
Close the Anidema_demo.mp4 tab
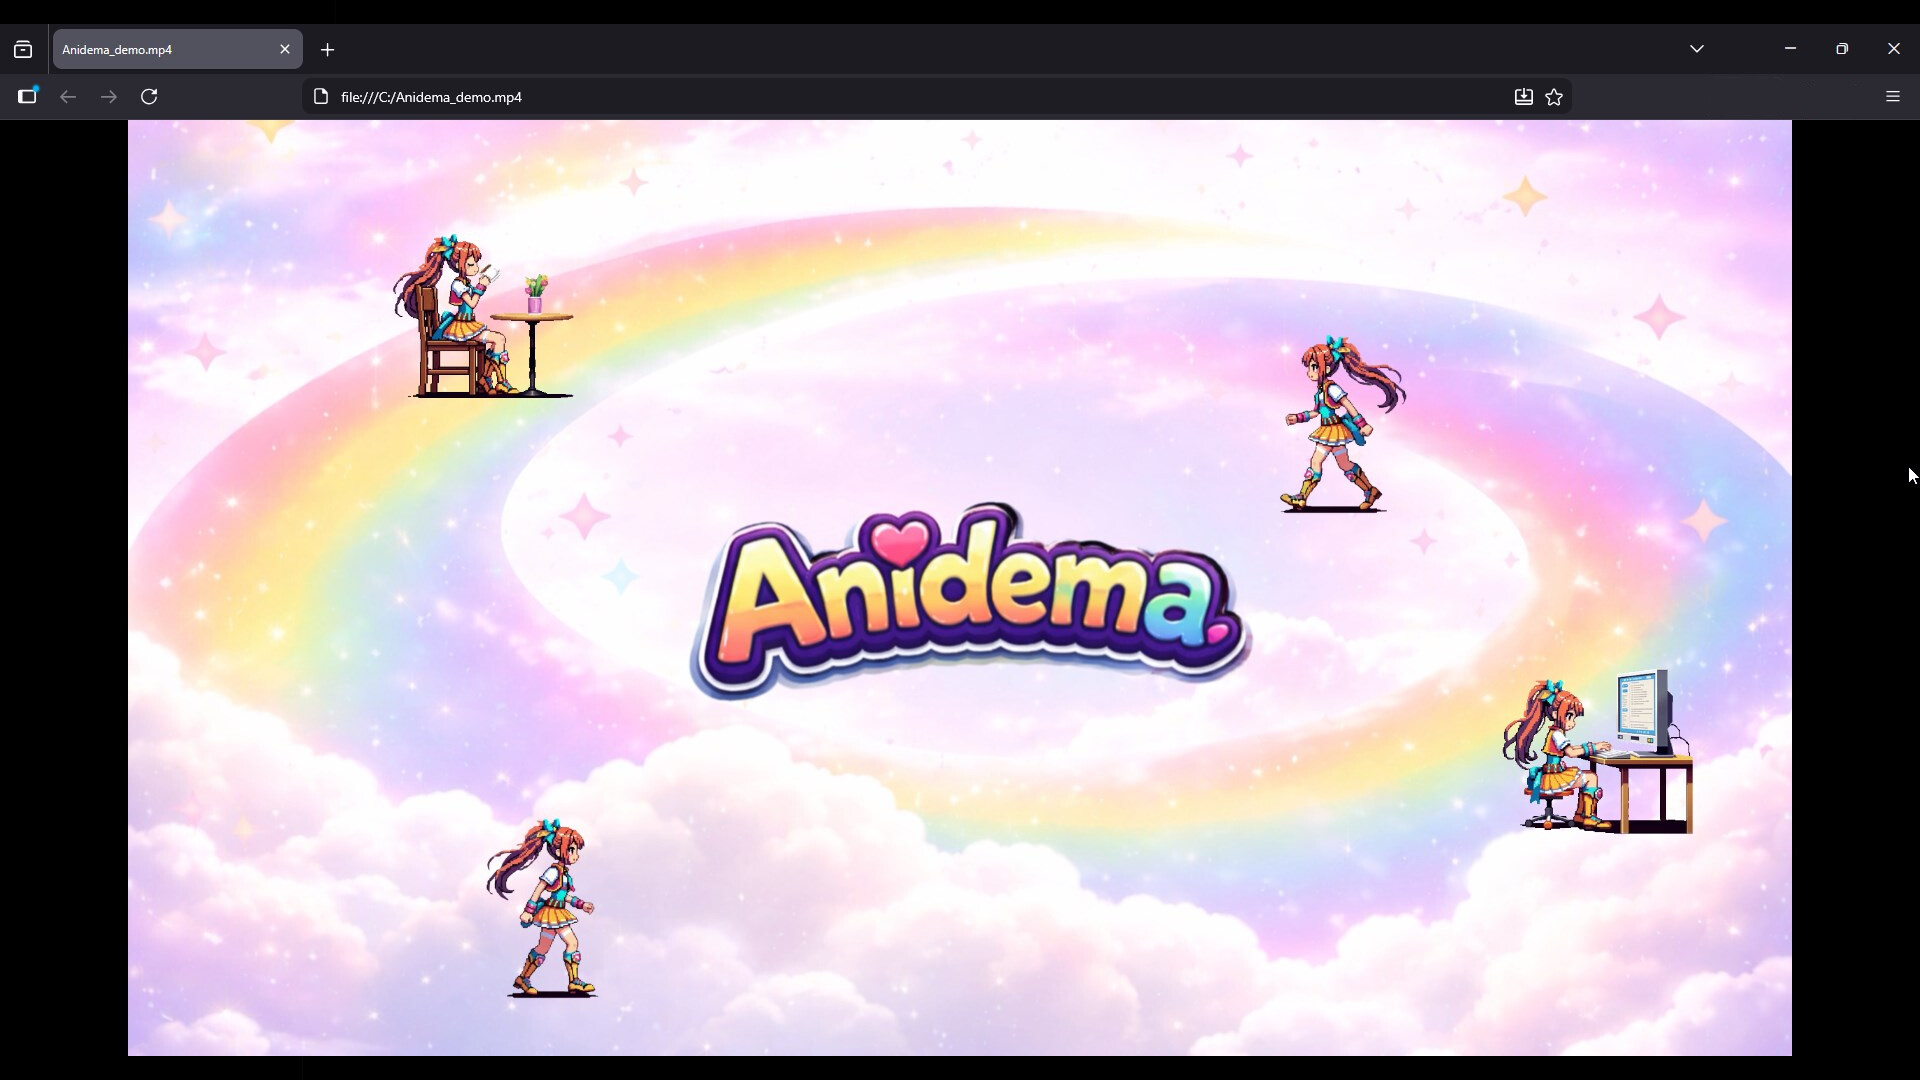[x=286, y=49]
